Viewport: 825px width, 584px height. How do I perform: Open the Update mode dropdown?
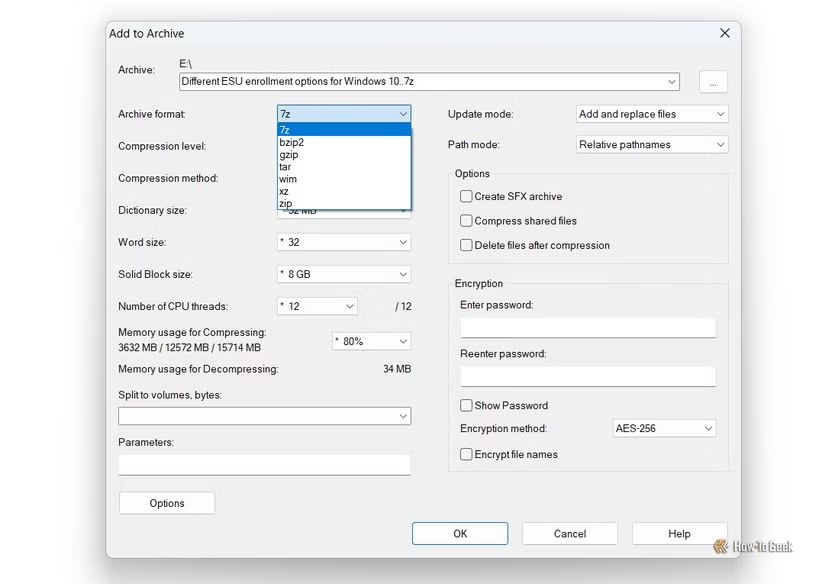pyautogui.click(x=652, y=114)
